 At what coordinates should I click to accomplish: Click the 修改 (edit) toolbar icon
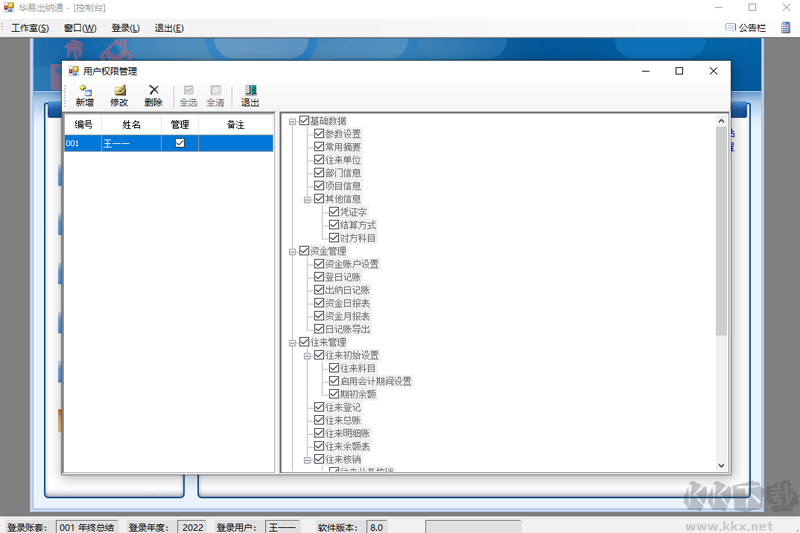pos(119,96)
